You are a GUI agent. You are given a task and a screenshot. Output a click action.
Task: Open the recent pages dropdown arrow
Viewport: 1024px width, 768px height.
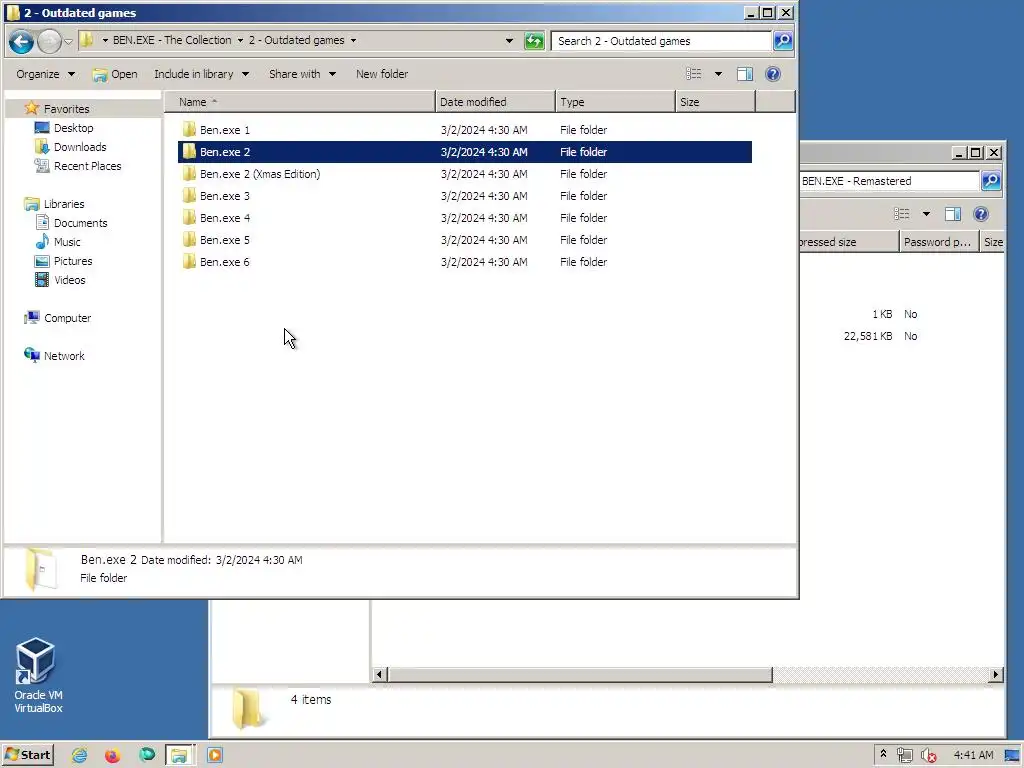click(x=69, y=42)
